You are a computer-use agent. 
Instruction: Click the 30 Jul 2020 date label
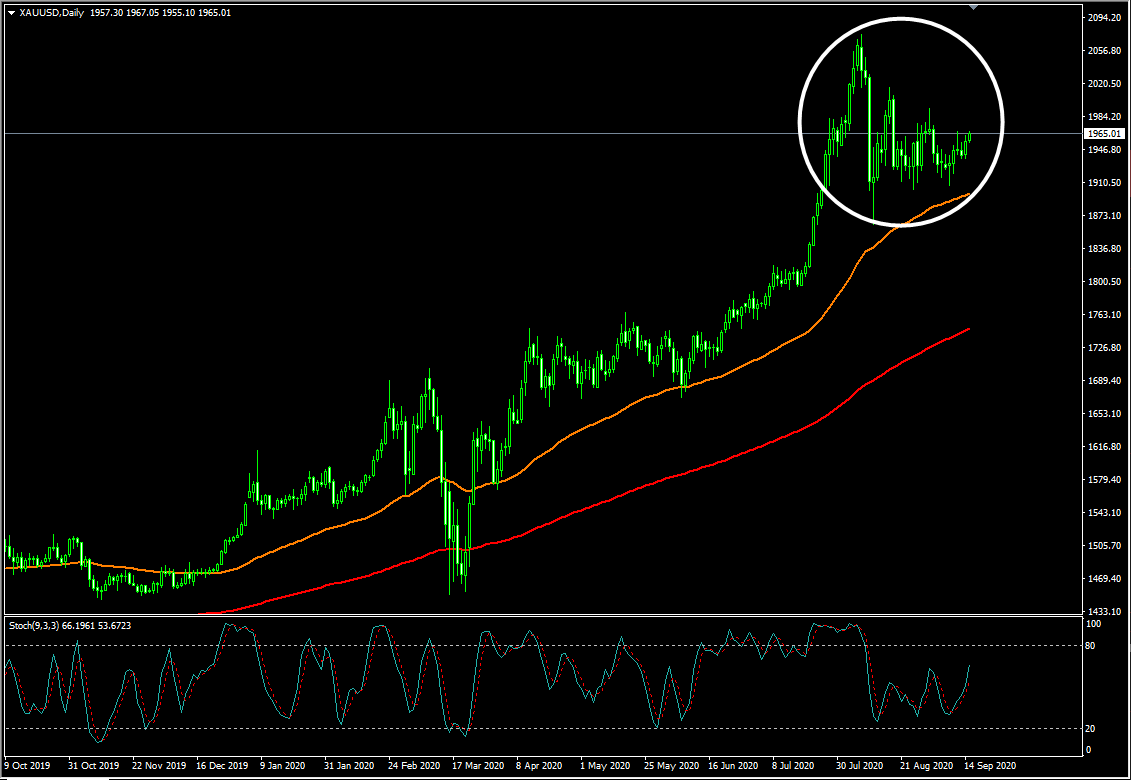tap(860, 765)
